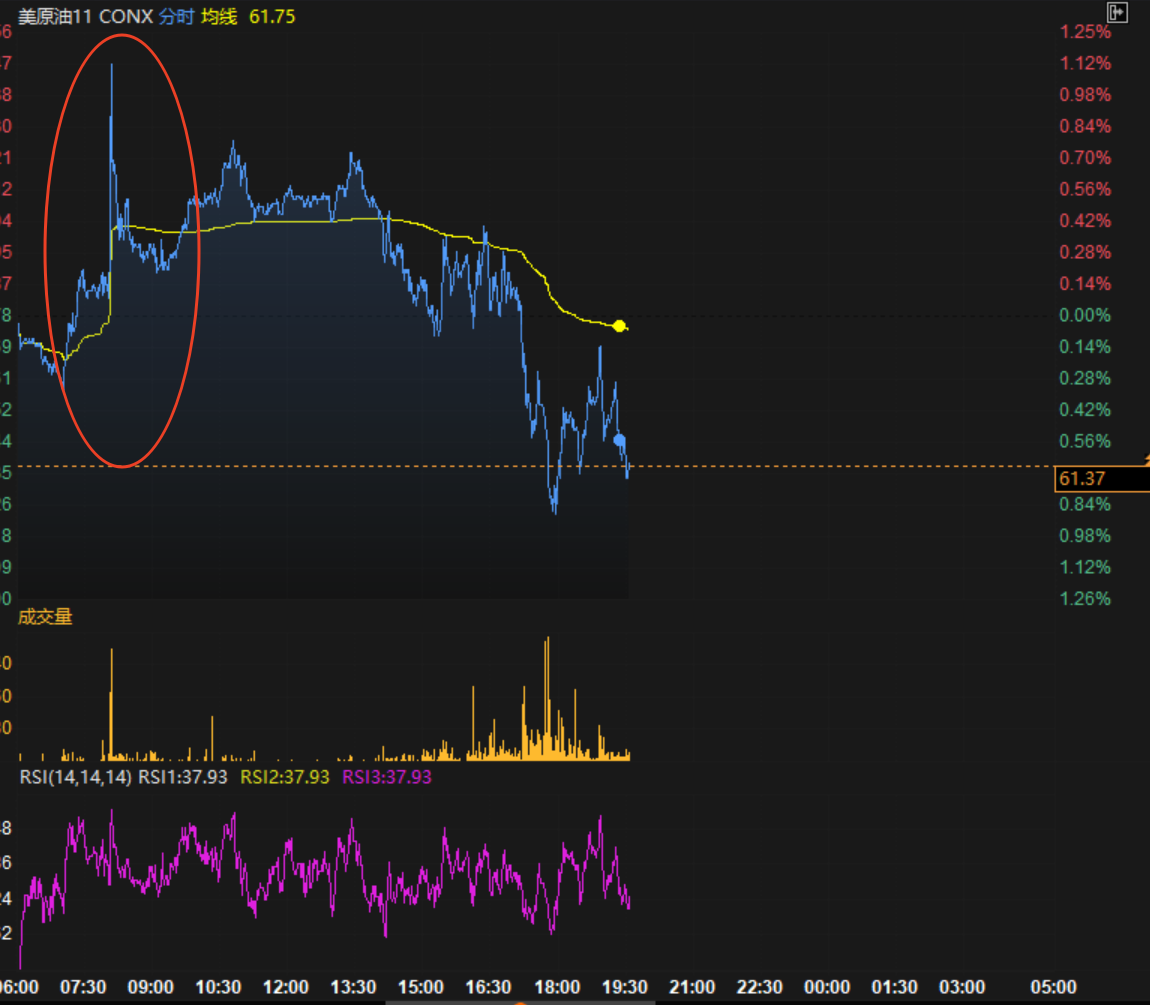This screenshot has width=1150, height=1005.
Task: Click the 03:00 time axis label
Action: pyautogui.click(x=962, y=987)
